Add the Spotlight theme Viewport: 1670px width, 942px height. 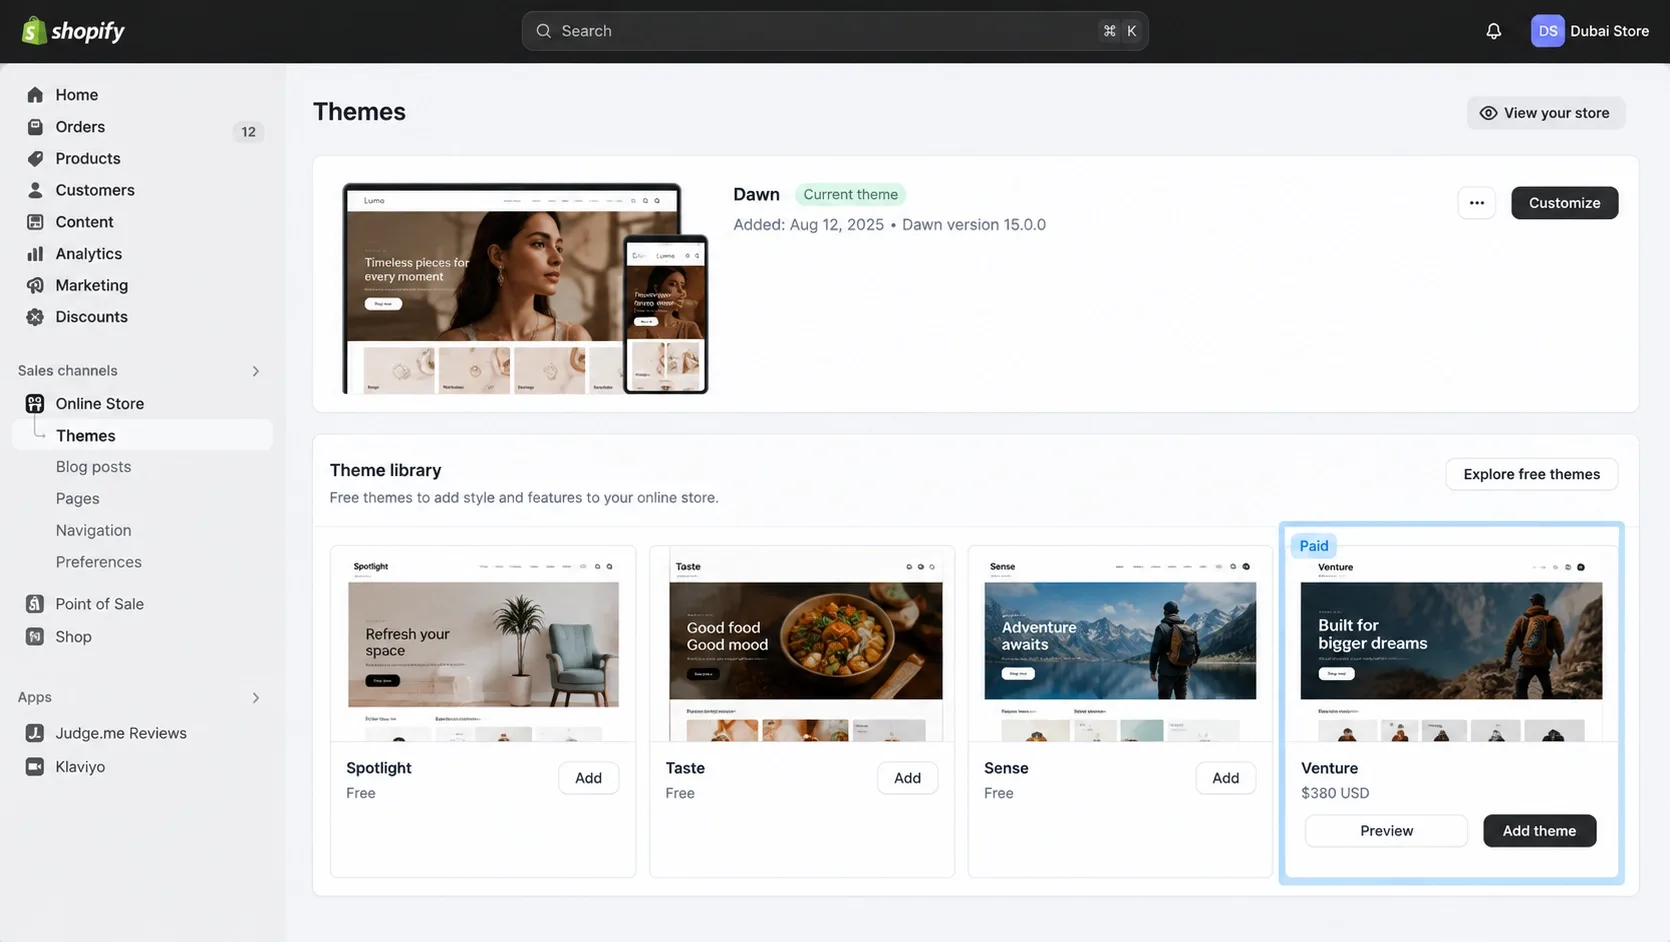point(588,778)
